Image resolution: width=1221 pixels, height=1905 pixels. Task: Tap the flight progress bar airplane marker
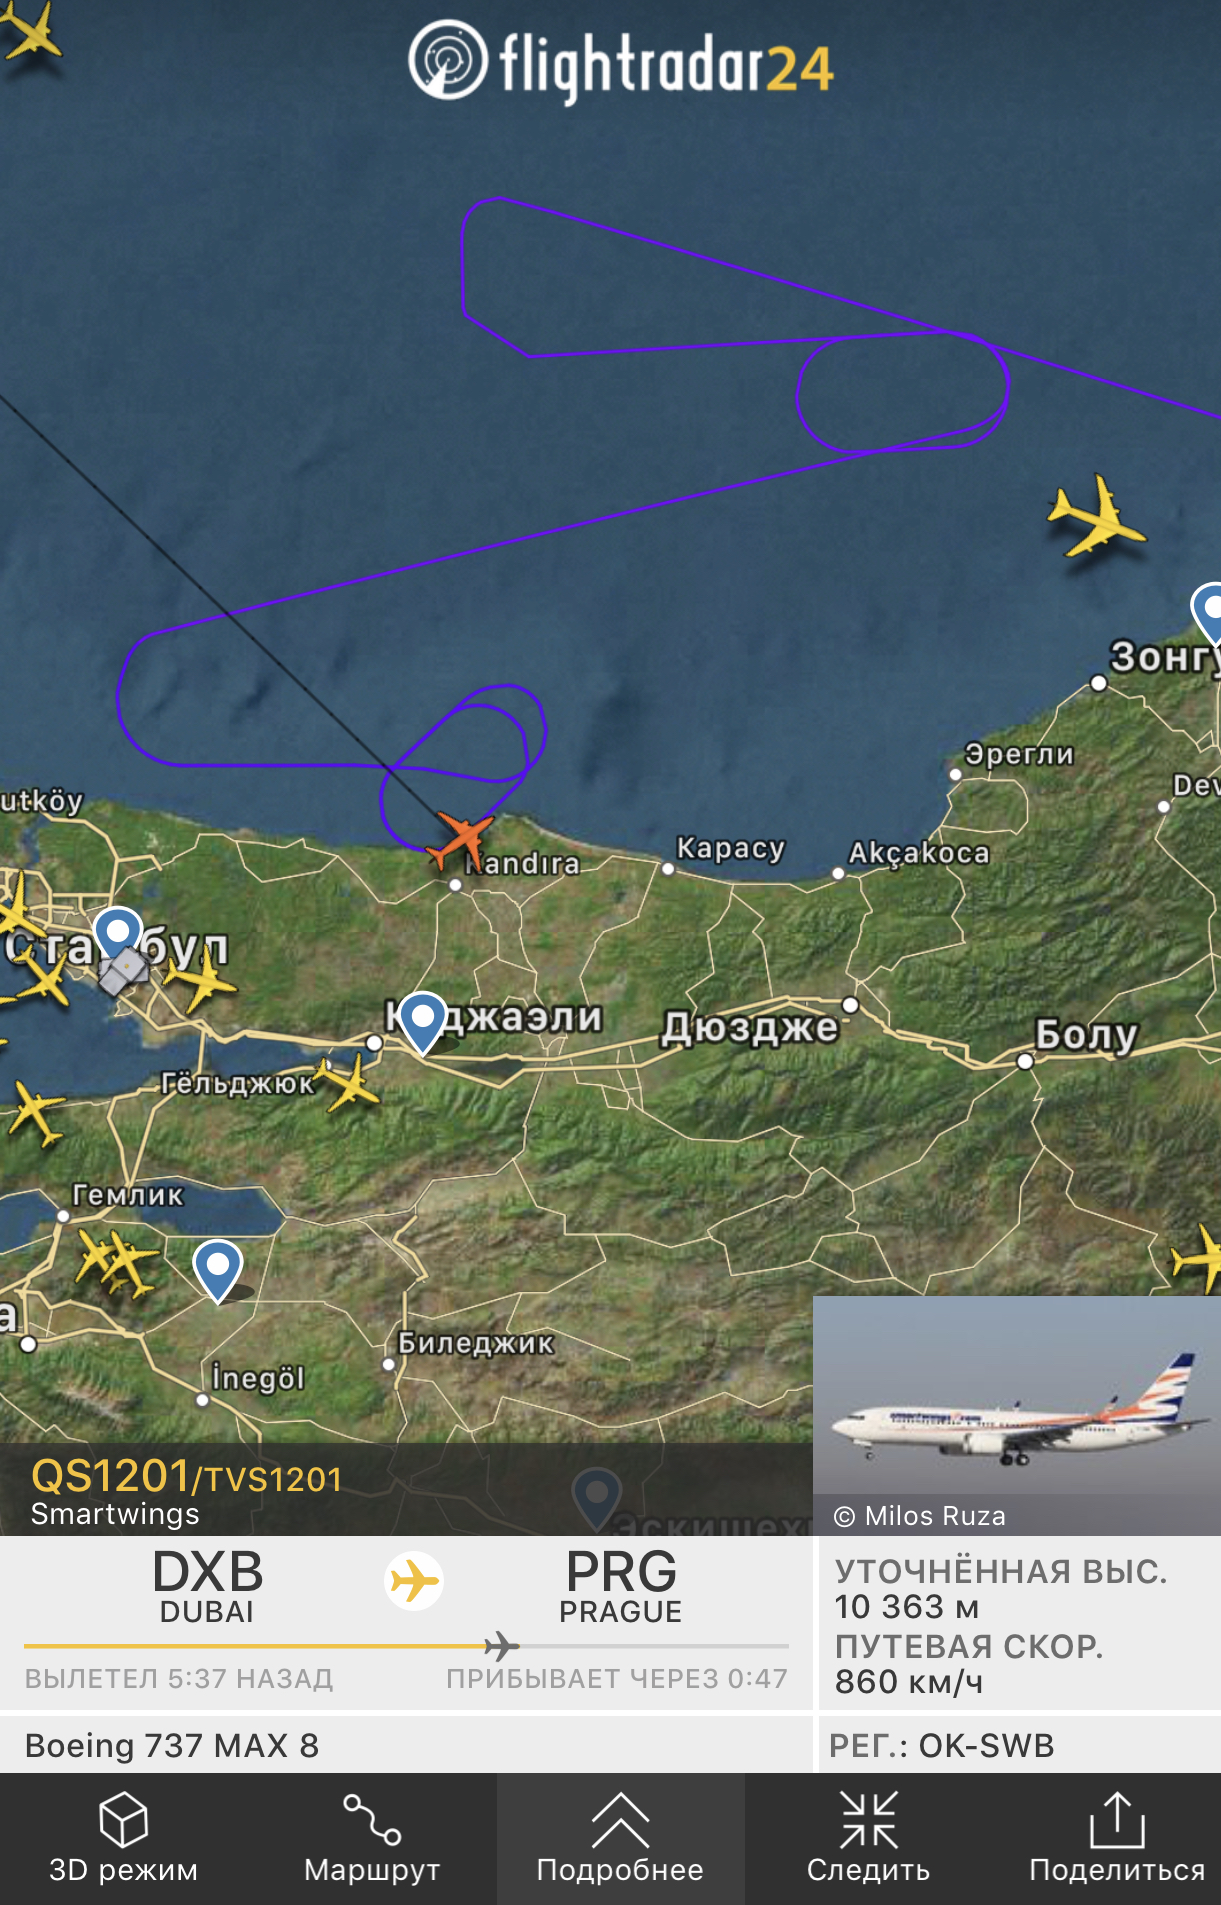(501, 1645)
